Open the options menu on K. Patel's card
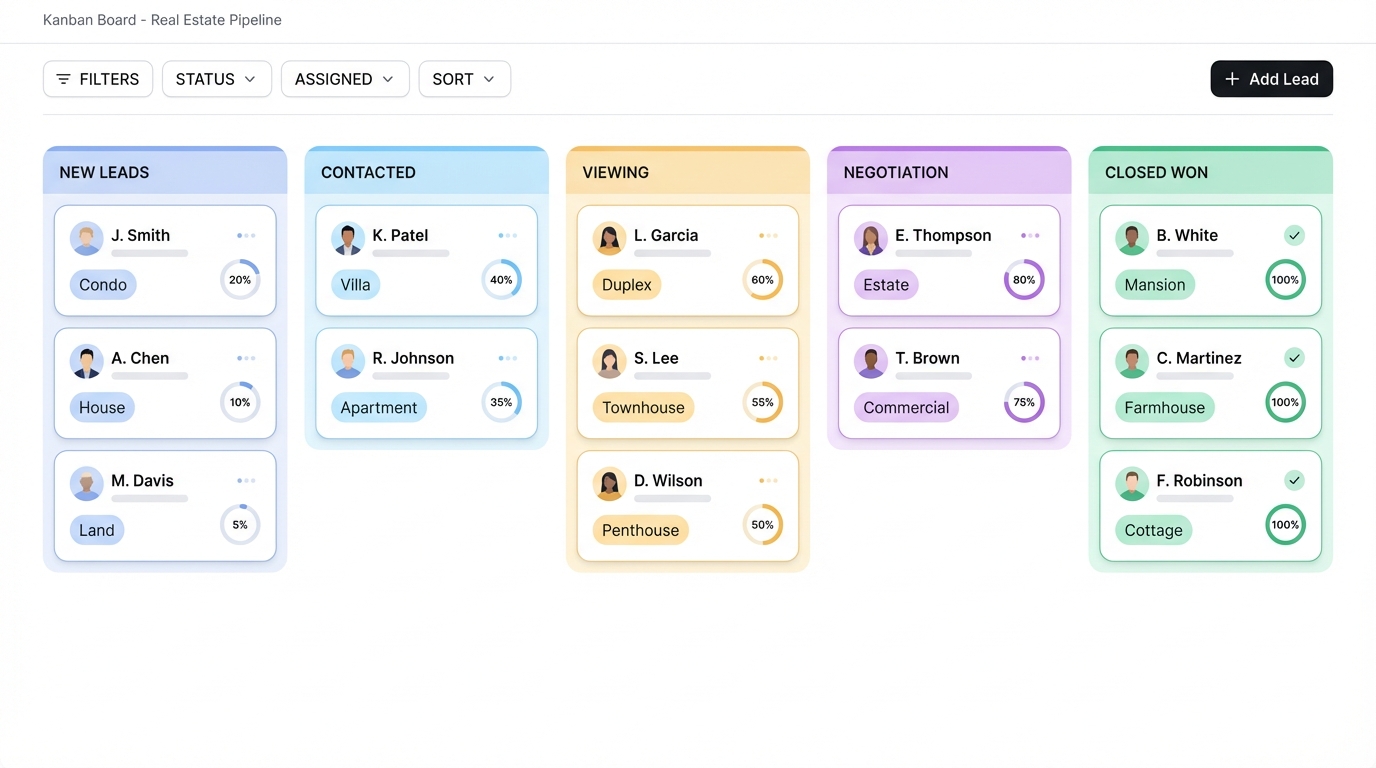 (508, 235)
